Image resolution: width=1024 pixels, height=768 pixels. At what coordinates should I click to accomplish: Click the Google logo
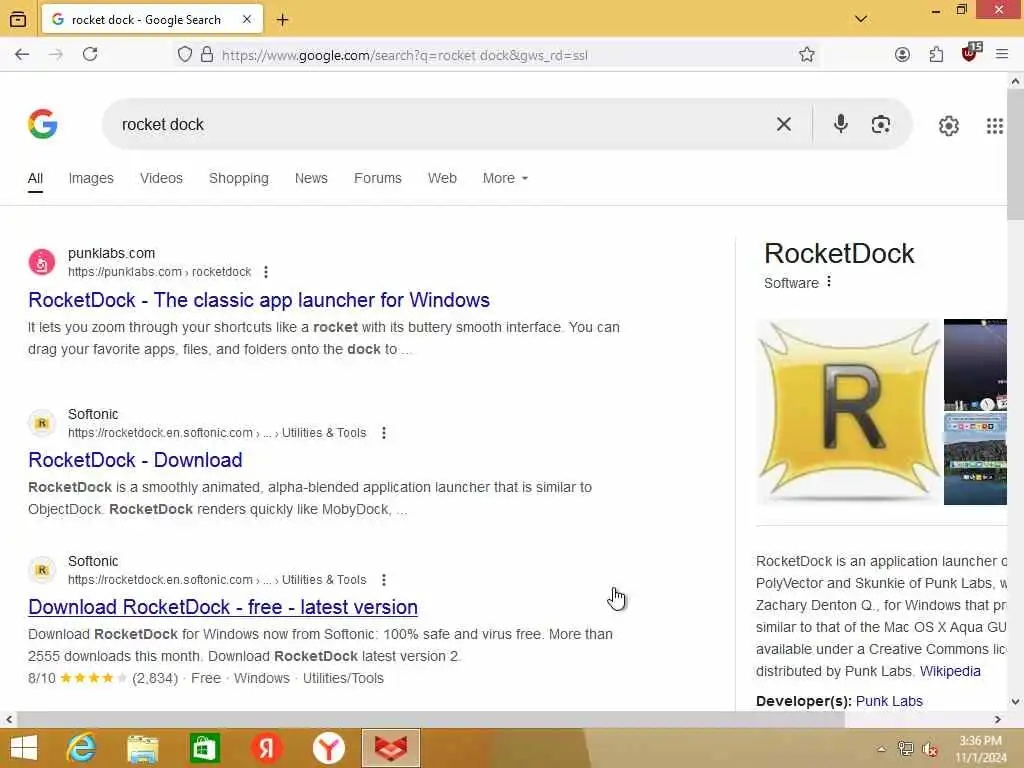(x=43, y=124)
